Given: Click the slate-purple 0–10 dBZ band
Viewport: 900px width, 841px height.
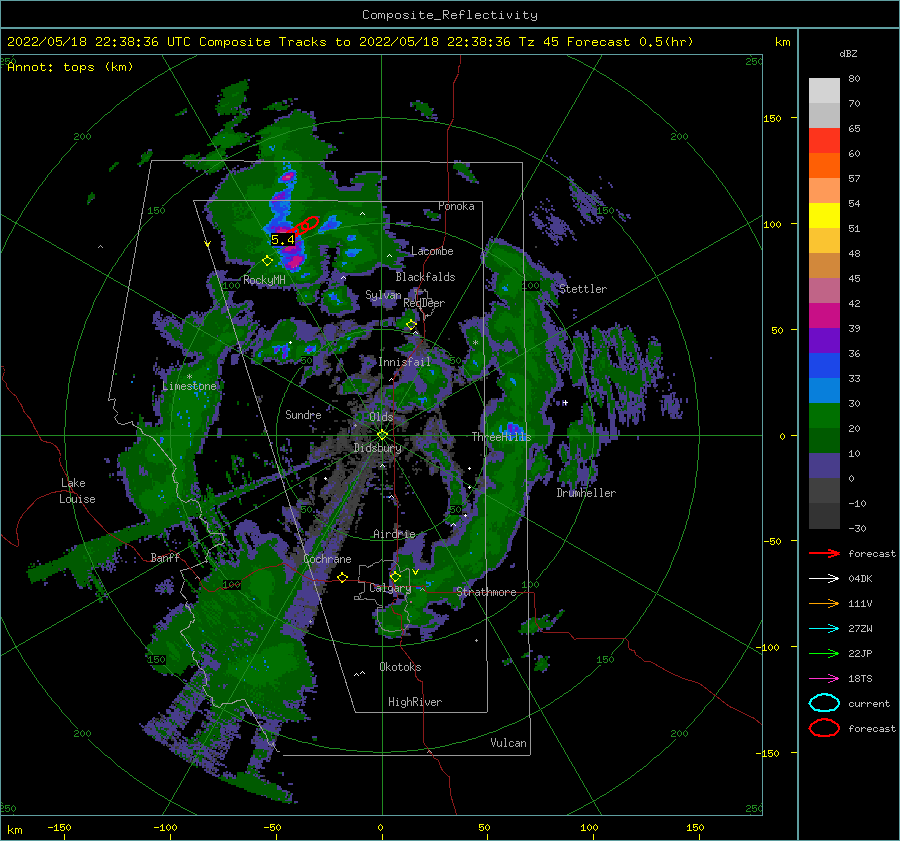Looking at the screenshot, I should pos(824,466).
